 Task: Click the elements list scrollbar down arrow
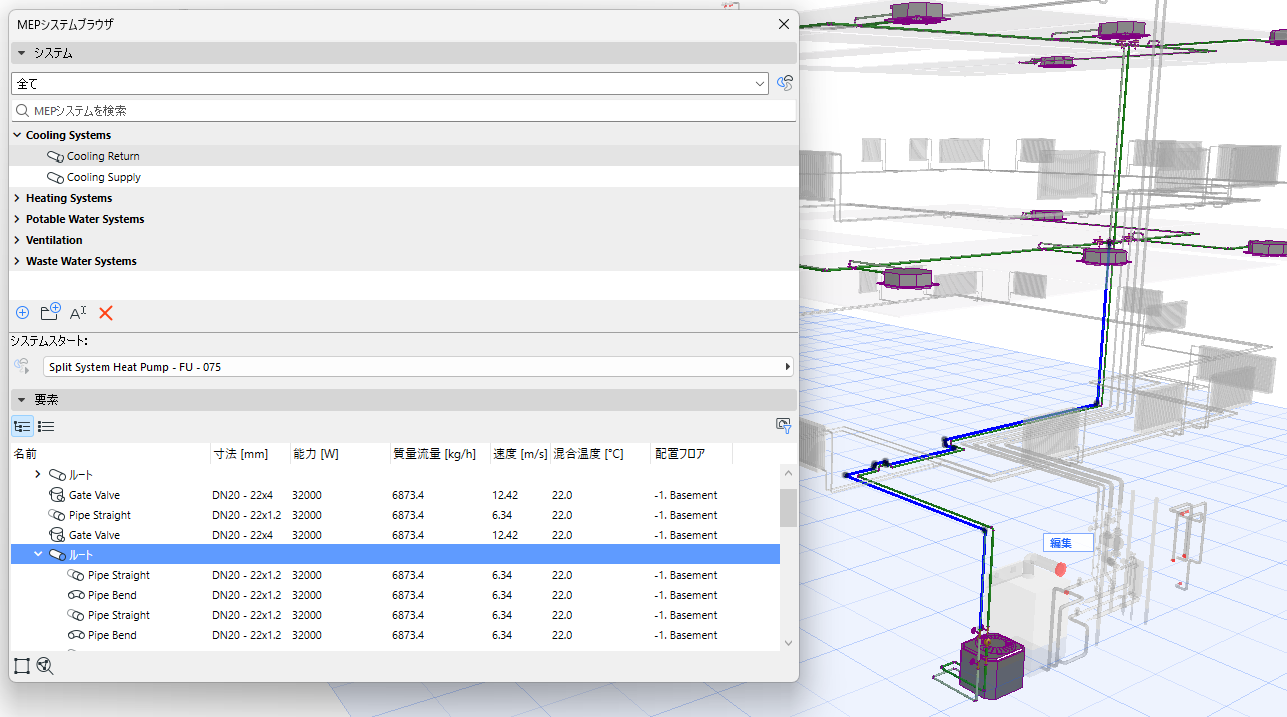(x=788, y=642)
